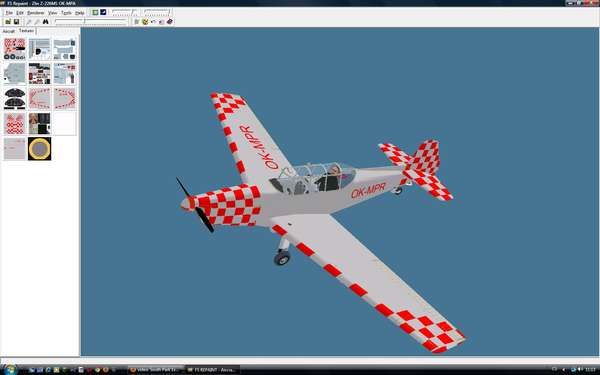Open the Tools menu
The width and height of the screenshot is (600, 375).
pyautogui.click(x=66, y=13)
